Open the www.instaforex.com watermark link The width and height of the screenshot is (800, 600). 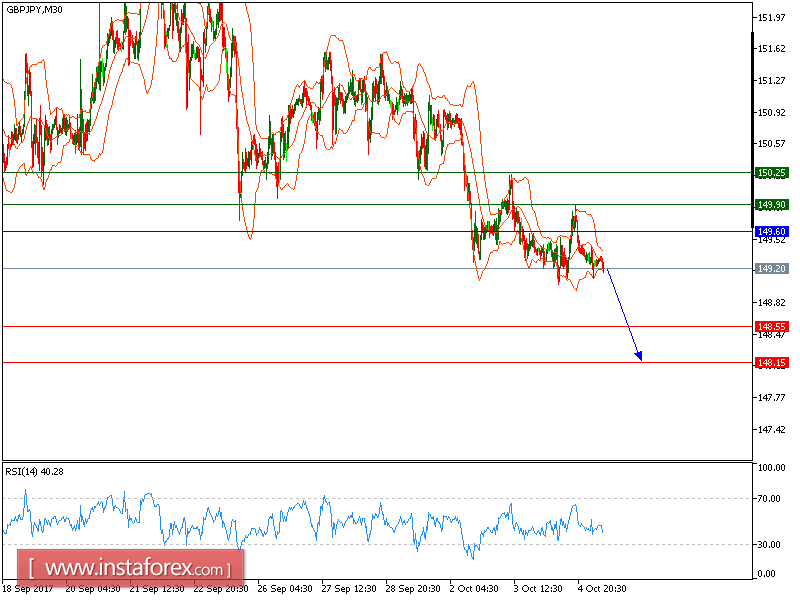pos(131,568)
